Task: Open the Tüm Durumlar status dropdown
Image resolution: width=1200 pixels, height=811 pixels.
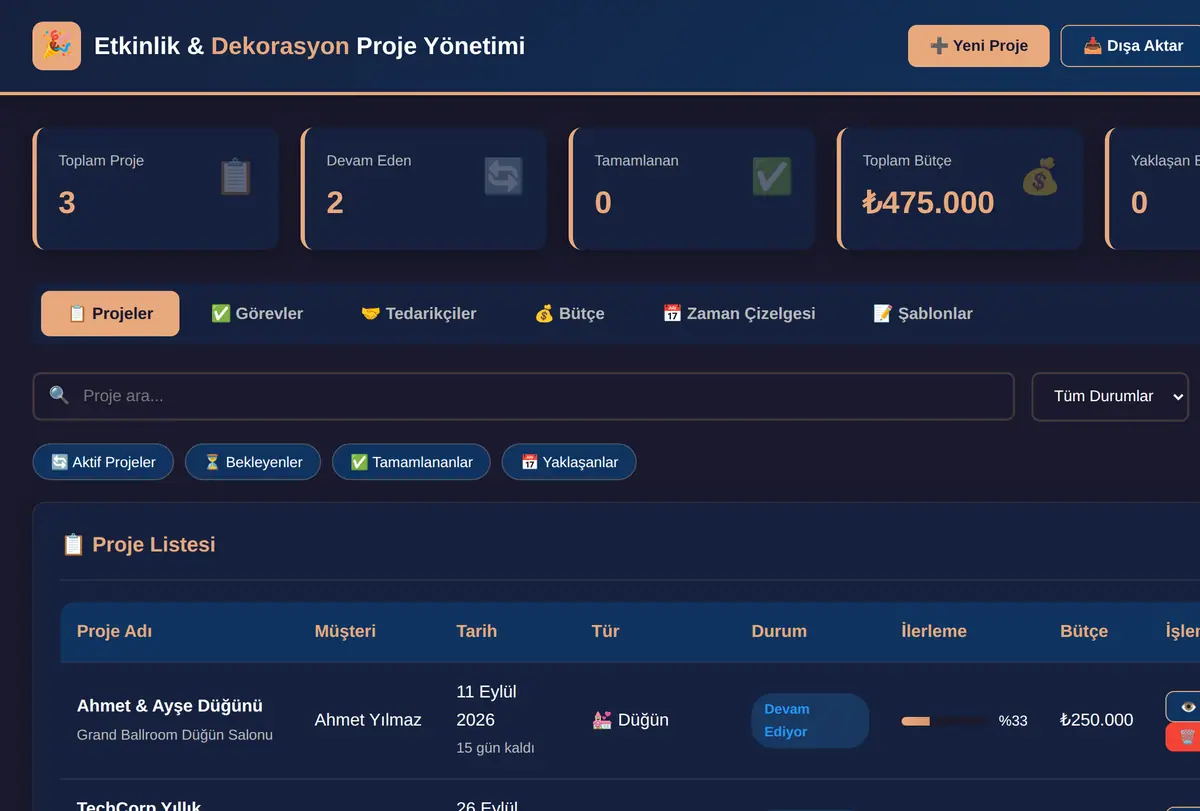Action: (x=1110, y=396)
